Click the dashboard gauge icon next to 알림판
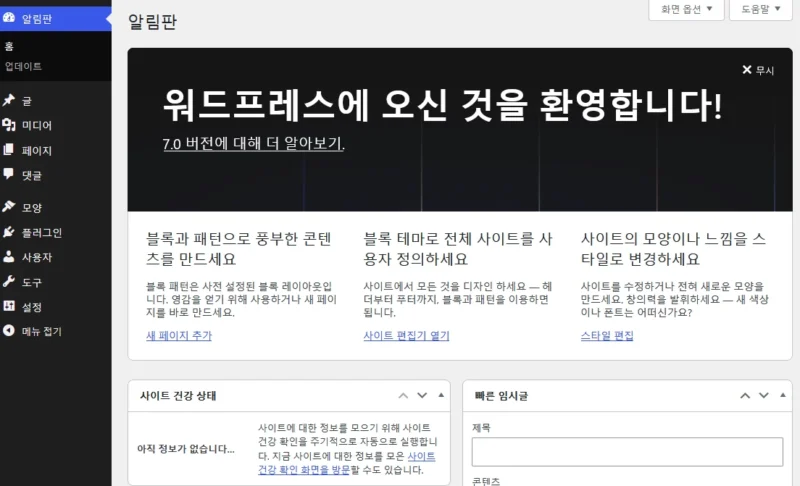 [x=9, y=18]
